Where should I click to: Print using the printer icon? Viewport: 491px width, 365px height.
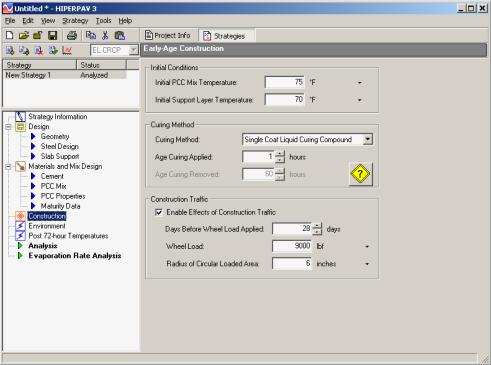(x=72, y=35)
